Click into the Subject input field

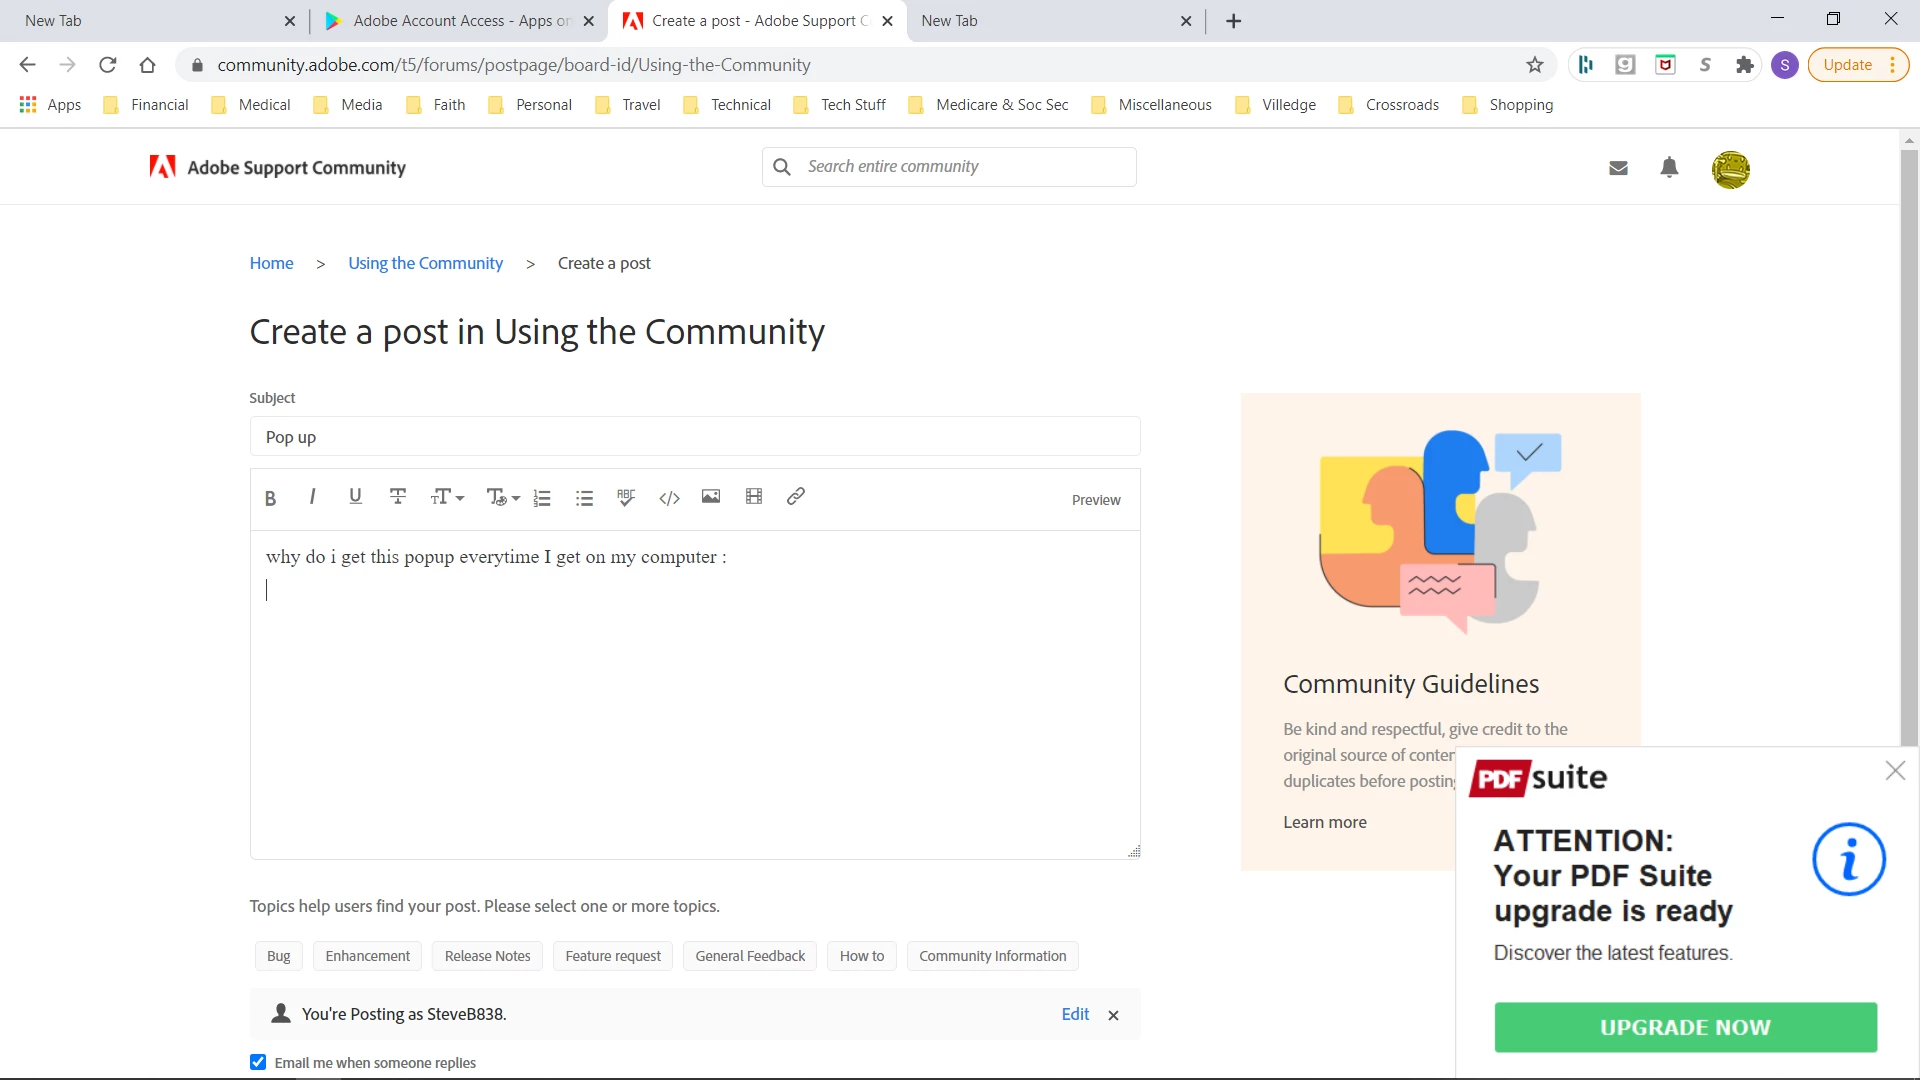click(694, 437)
